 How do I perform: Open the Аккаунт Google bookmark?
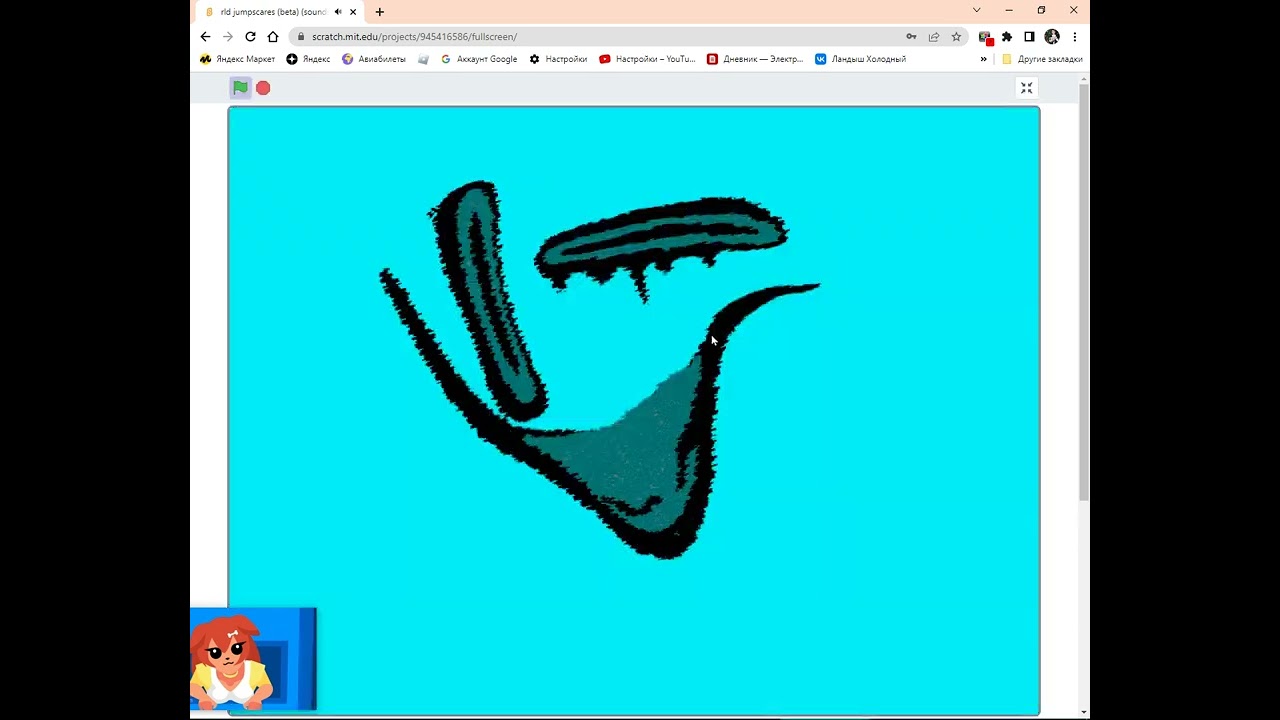479,59
